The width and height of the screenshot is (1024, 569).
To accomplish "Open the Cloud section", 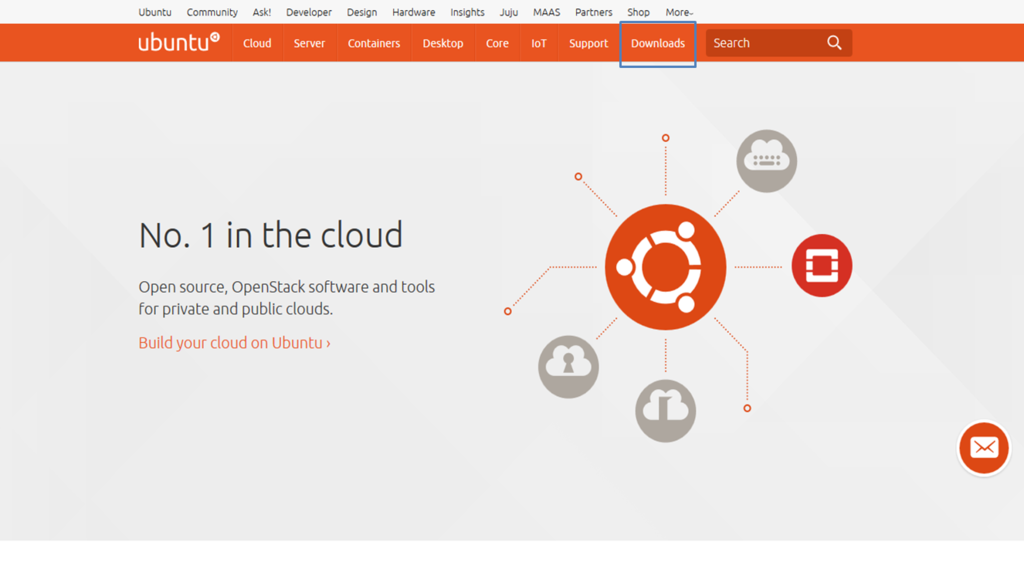I will click(x=257, y=43).
